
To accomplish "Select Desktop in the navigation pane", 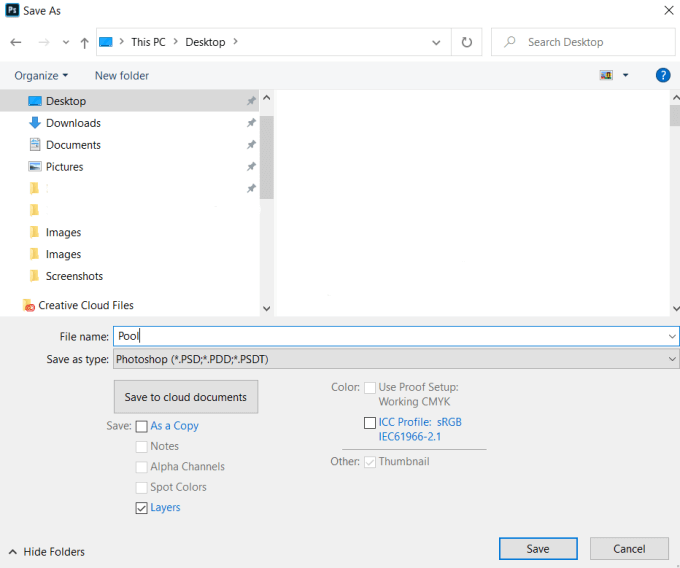I will (x=130, y=101).
